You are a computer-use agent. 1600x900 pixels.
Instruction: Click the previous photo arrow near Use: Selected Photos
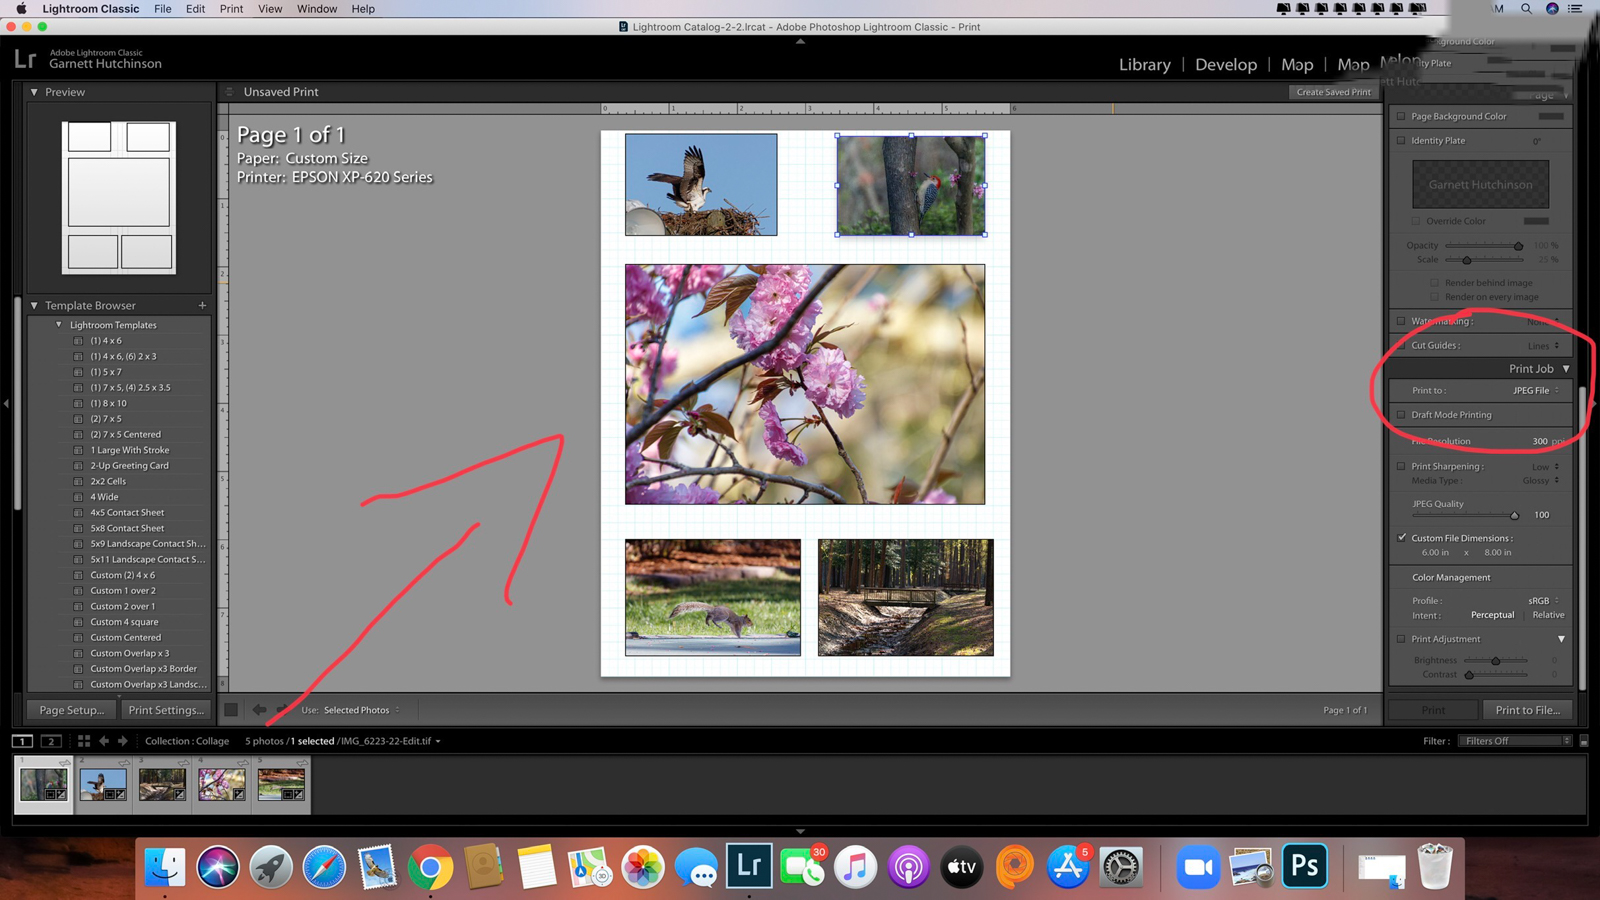pyautogui.click(x=260, y=710)
